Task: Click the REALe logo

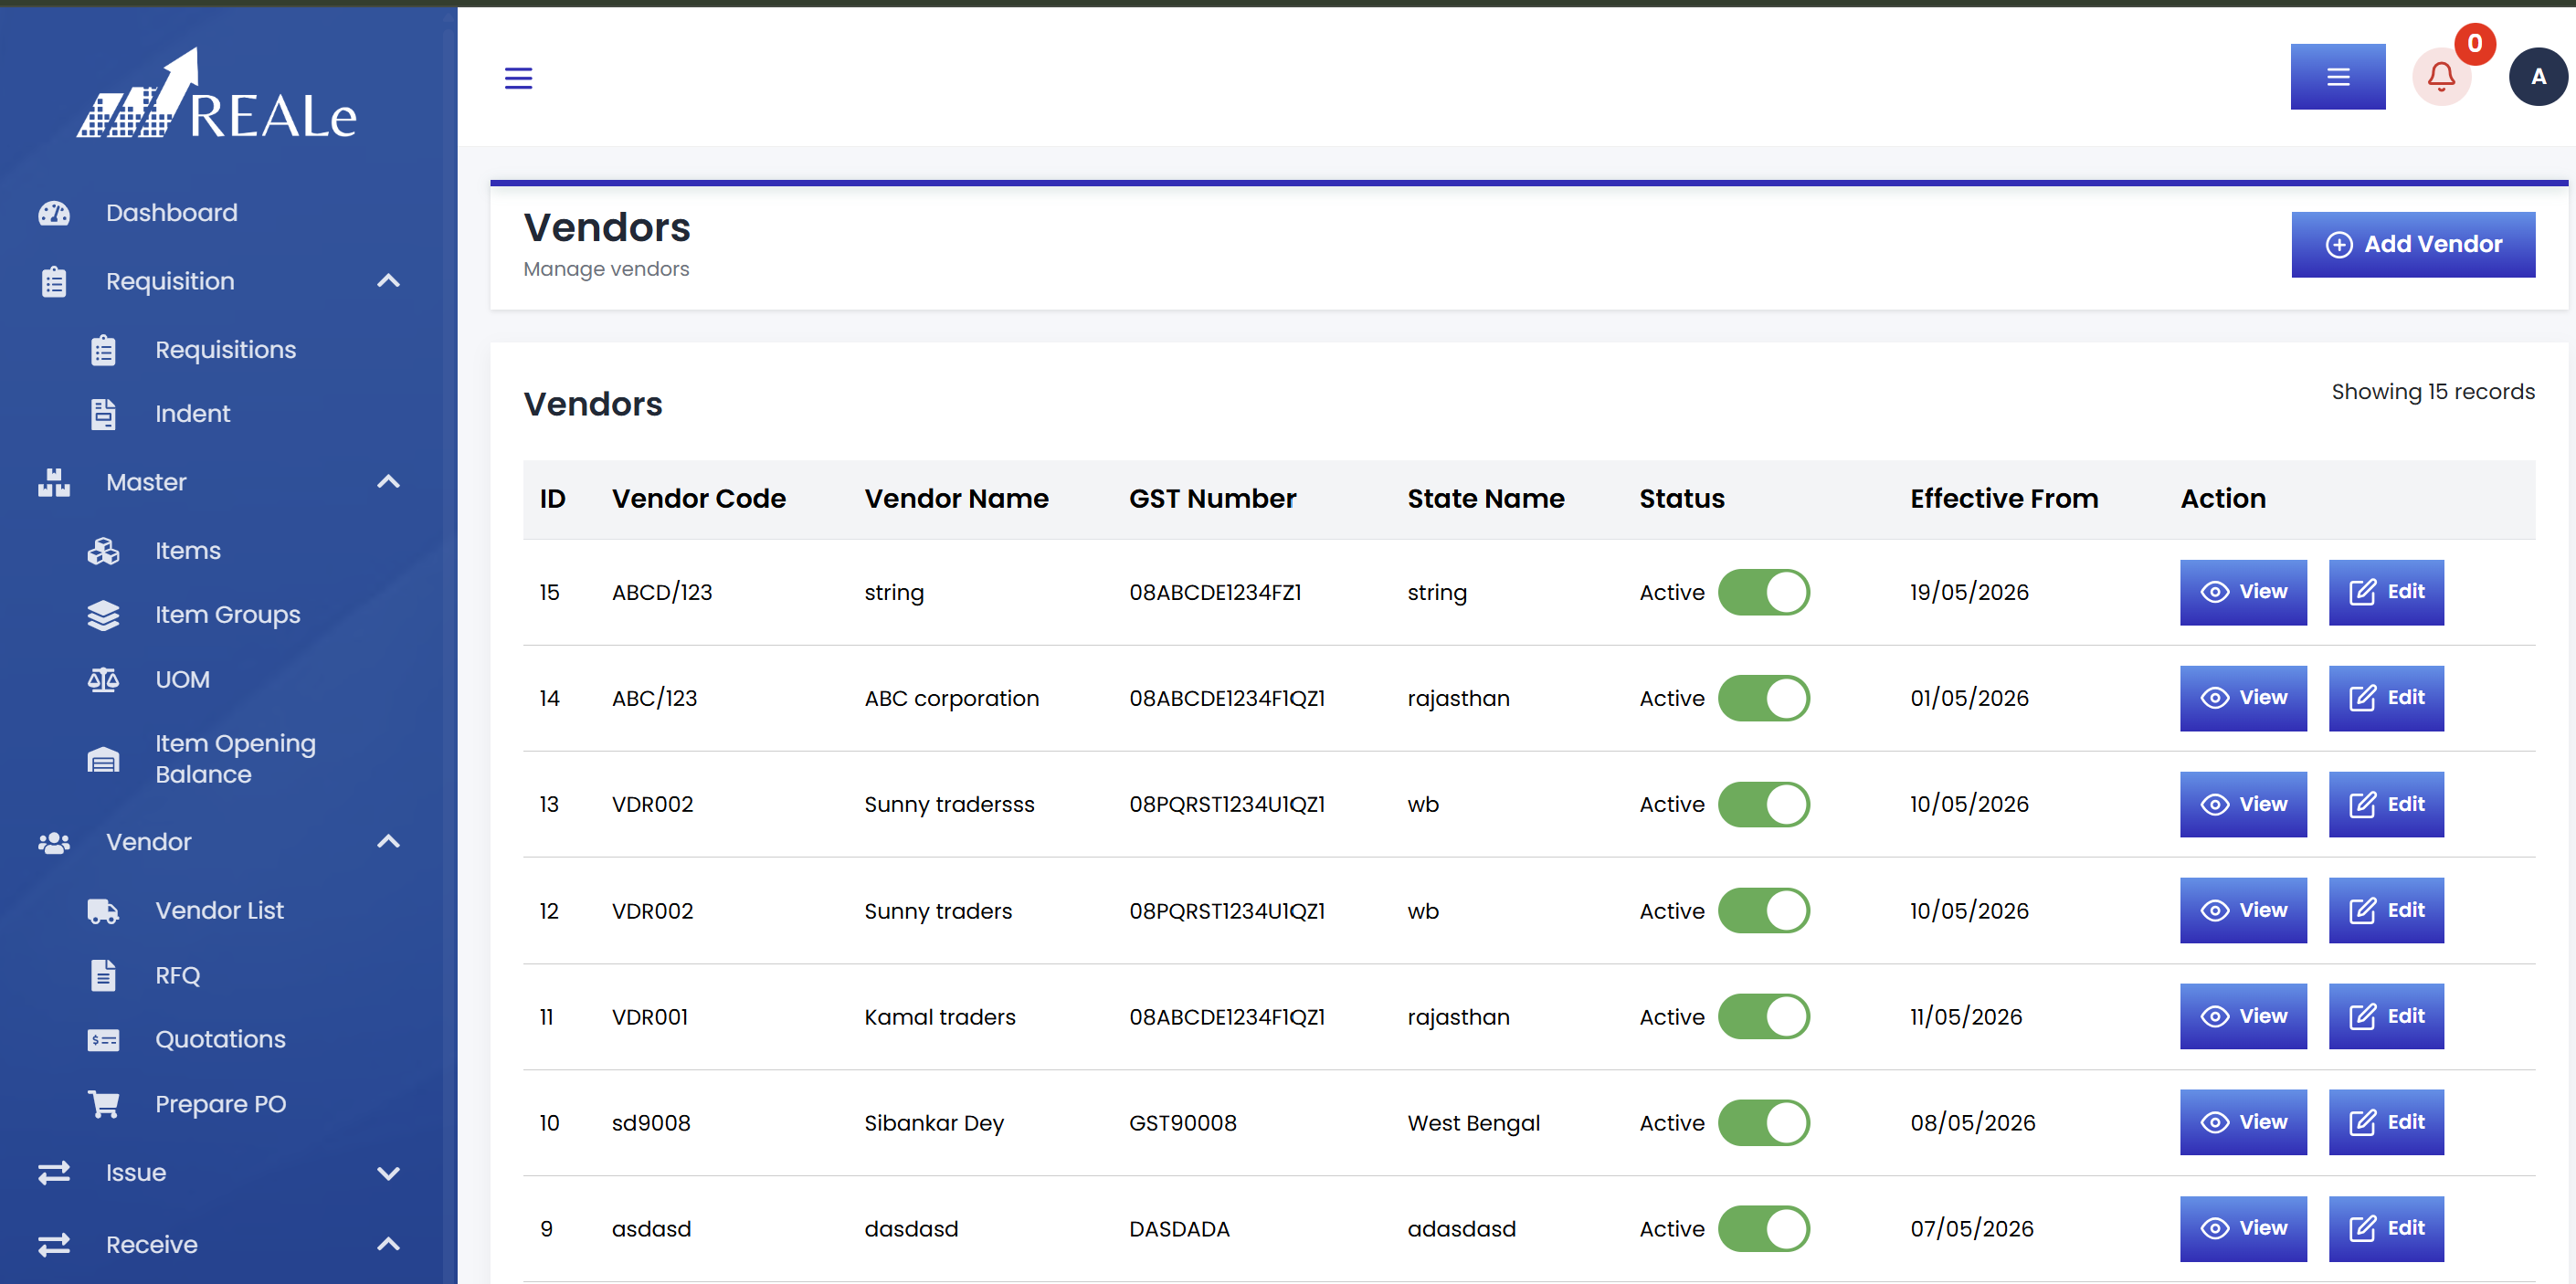Action: (217, 95)
